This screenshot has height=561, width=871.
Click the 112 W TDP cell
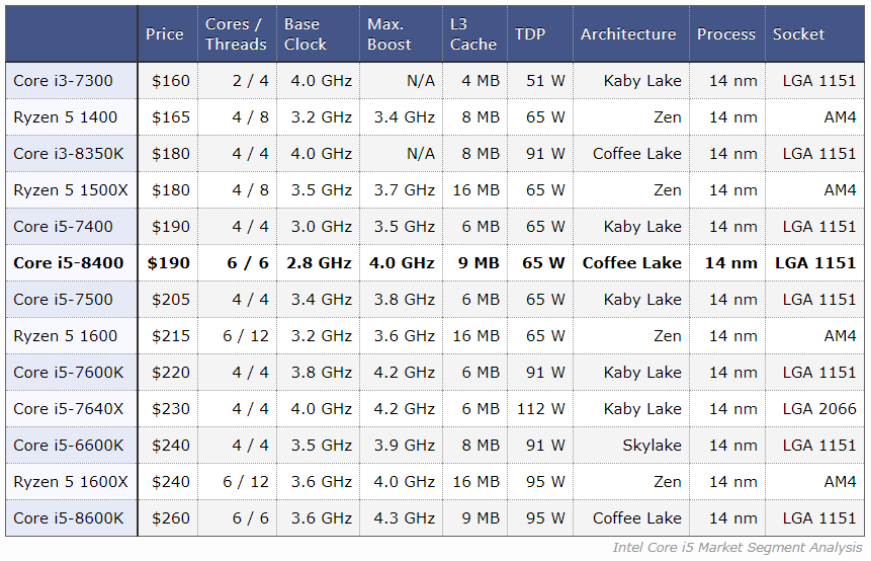(x=541, y=409)
